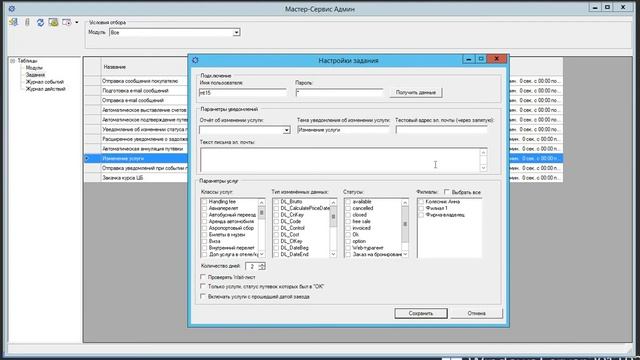Viewport: 640px width, 360px height.
Task: Select Модули in the tree
Action: click(34, 68)
